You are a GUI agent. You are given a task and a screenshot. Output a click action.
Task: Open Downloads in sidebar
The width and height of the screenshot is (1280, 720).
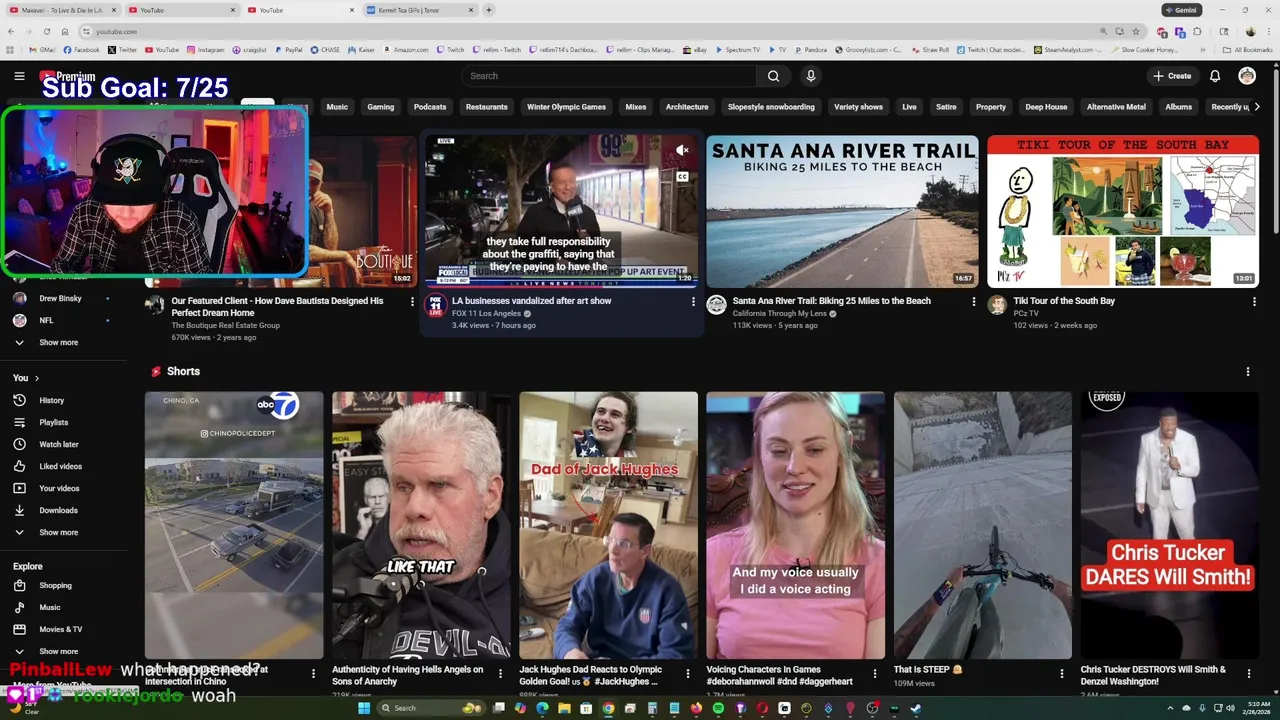coord(58,510)
